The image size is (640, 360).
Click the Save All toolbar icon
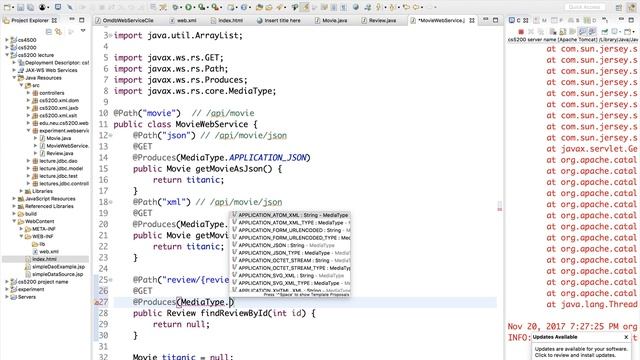click(31, 7)
